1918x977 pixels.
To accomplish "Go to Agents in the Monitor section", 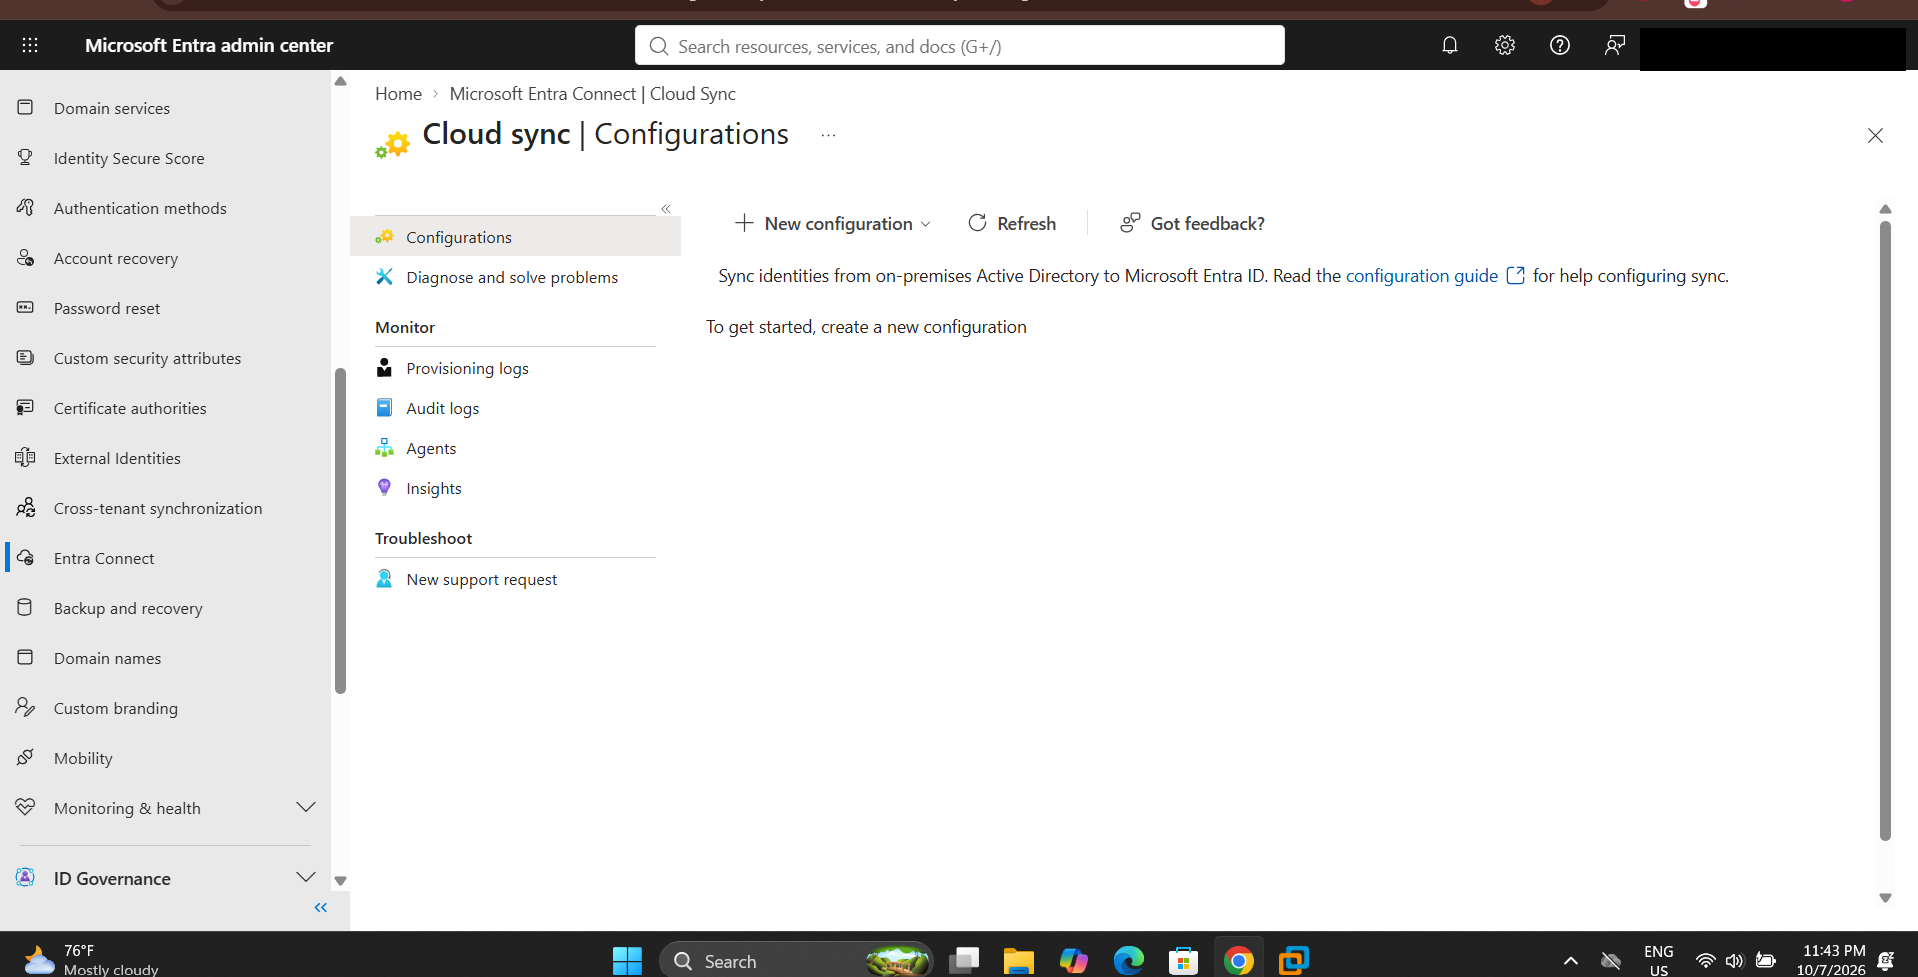I will [x=431, y=448].
